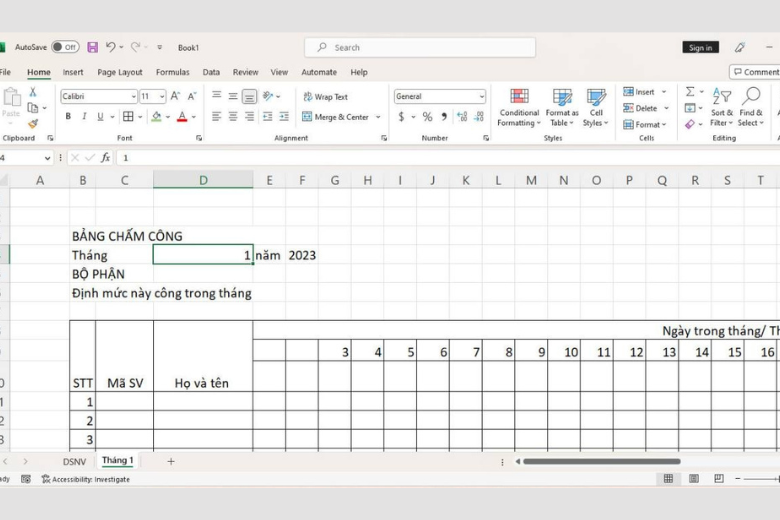
Task: Click Find & Select in Editing group
Action: [x=750, y=107]
